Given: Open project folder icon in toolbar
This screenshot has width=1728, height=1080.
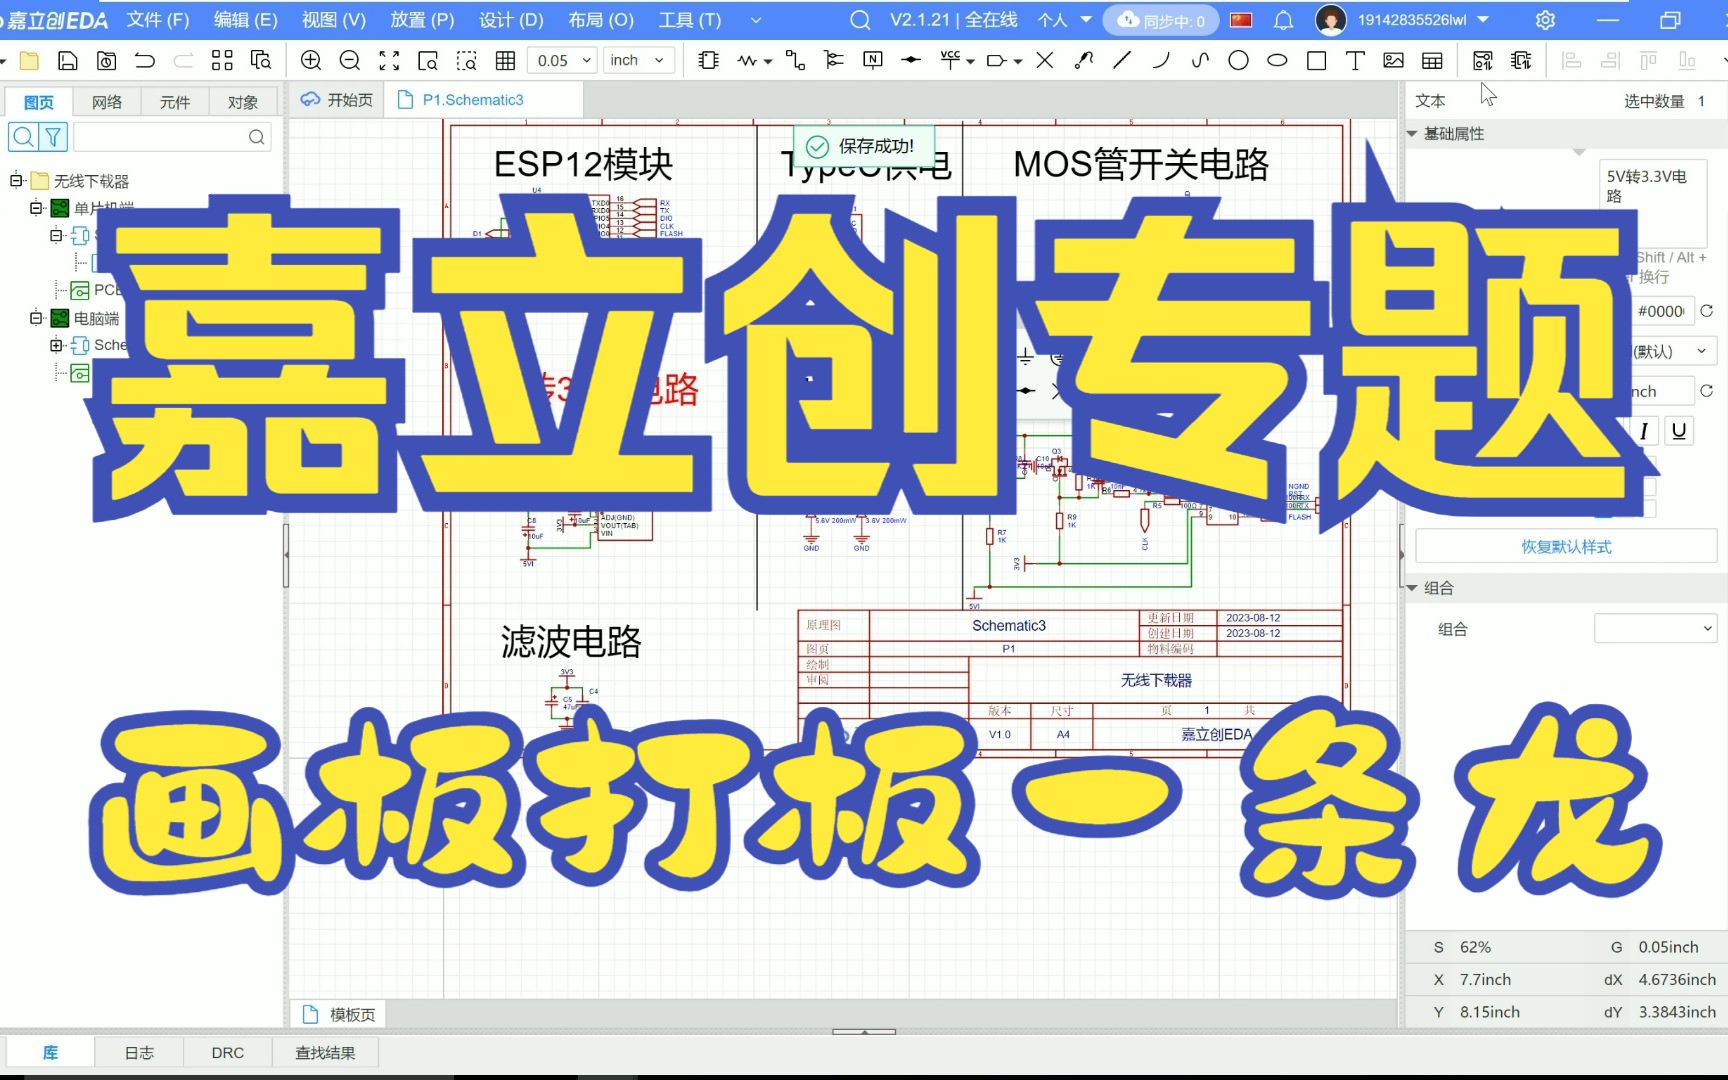Looking at the screenshot, I should (30, 61).
